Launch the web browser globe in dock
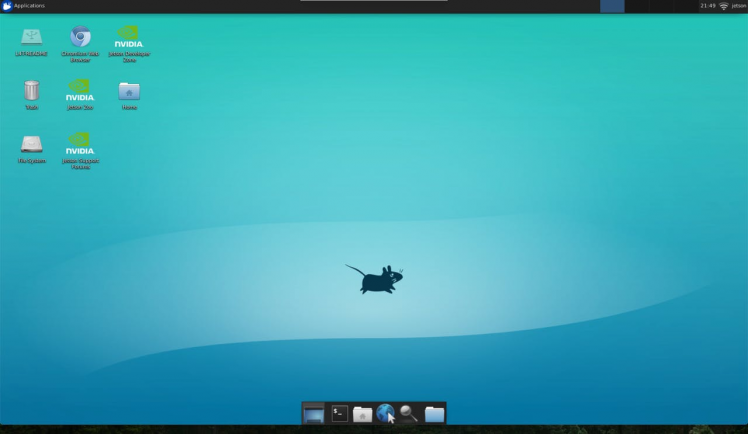748x434 pixels. 385,413
